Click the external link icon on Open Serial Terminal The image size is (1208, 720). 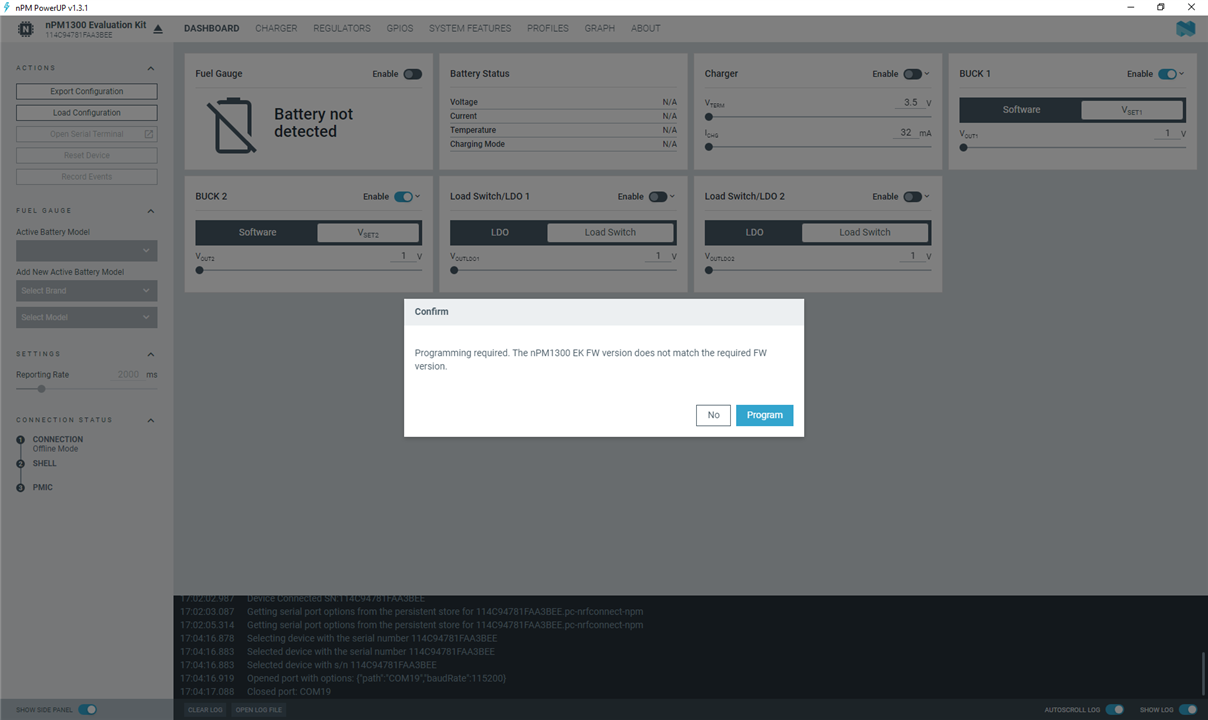(x=149, y=134)
